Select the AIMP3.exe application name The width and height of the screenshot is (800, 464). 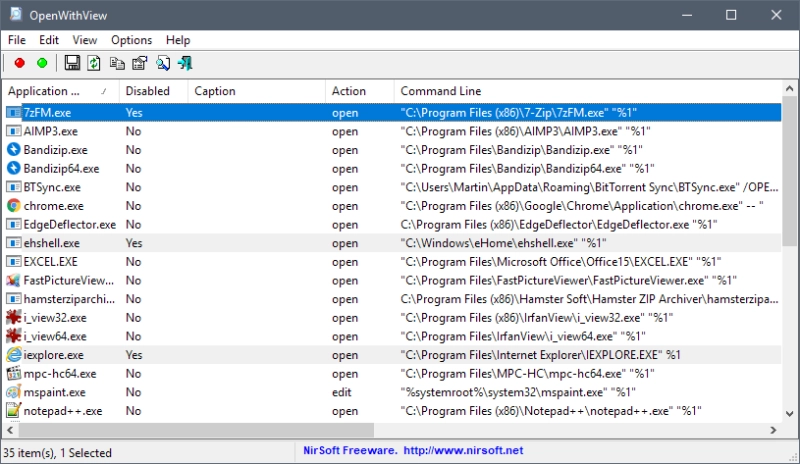pos(51,131)
